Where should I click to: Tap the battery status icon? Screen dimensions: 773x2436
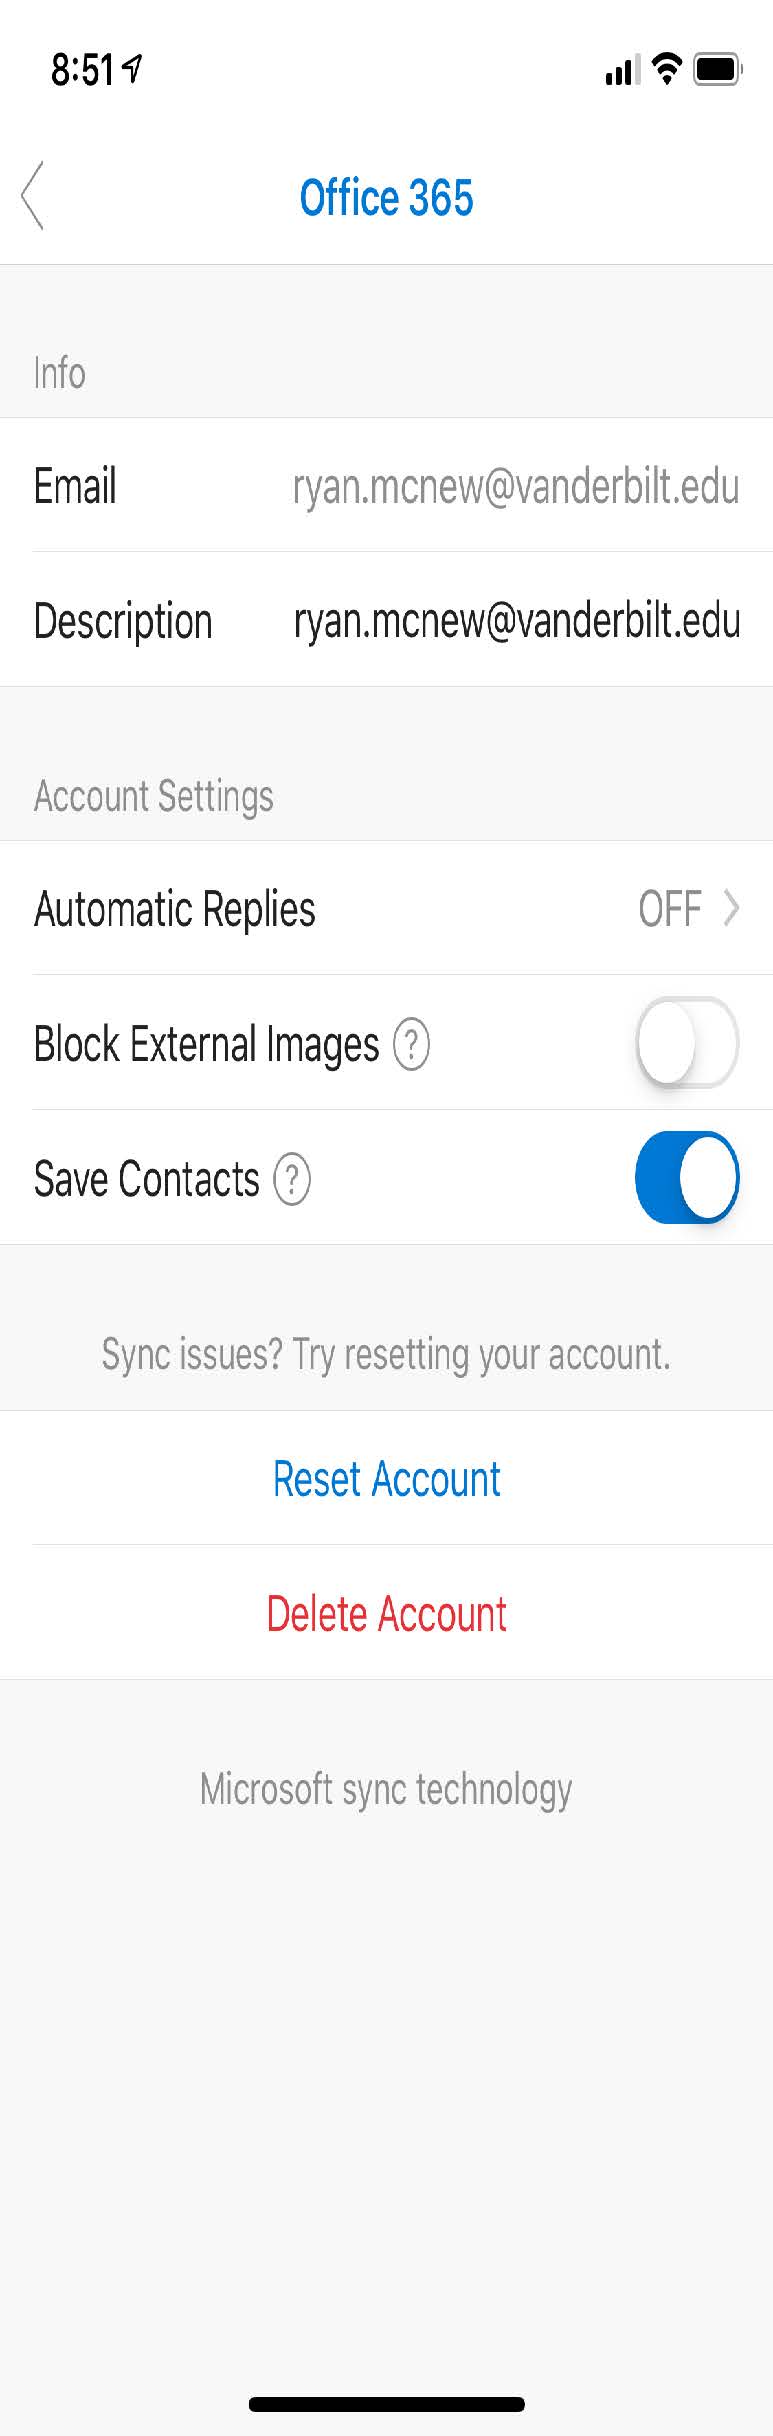point(718,69)
